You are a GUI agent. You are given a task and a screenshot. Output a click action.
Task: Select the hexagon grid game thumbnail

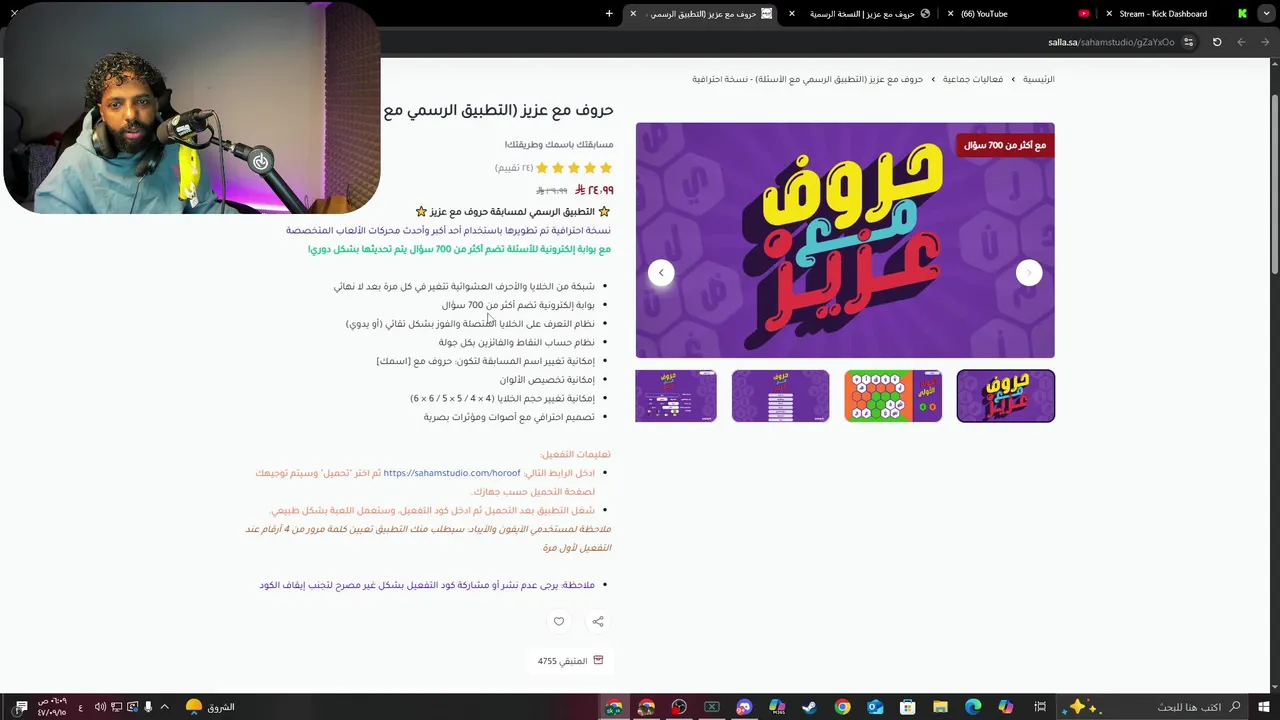pyautogui.click(x=893, y=396)
